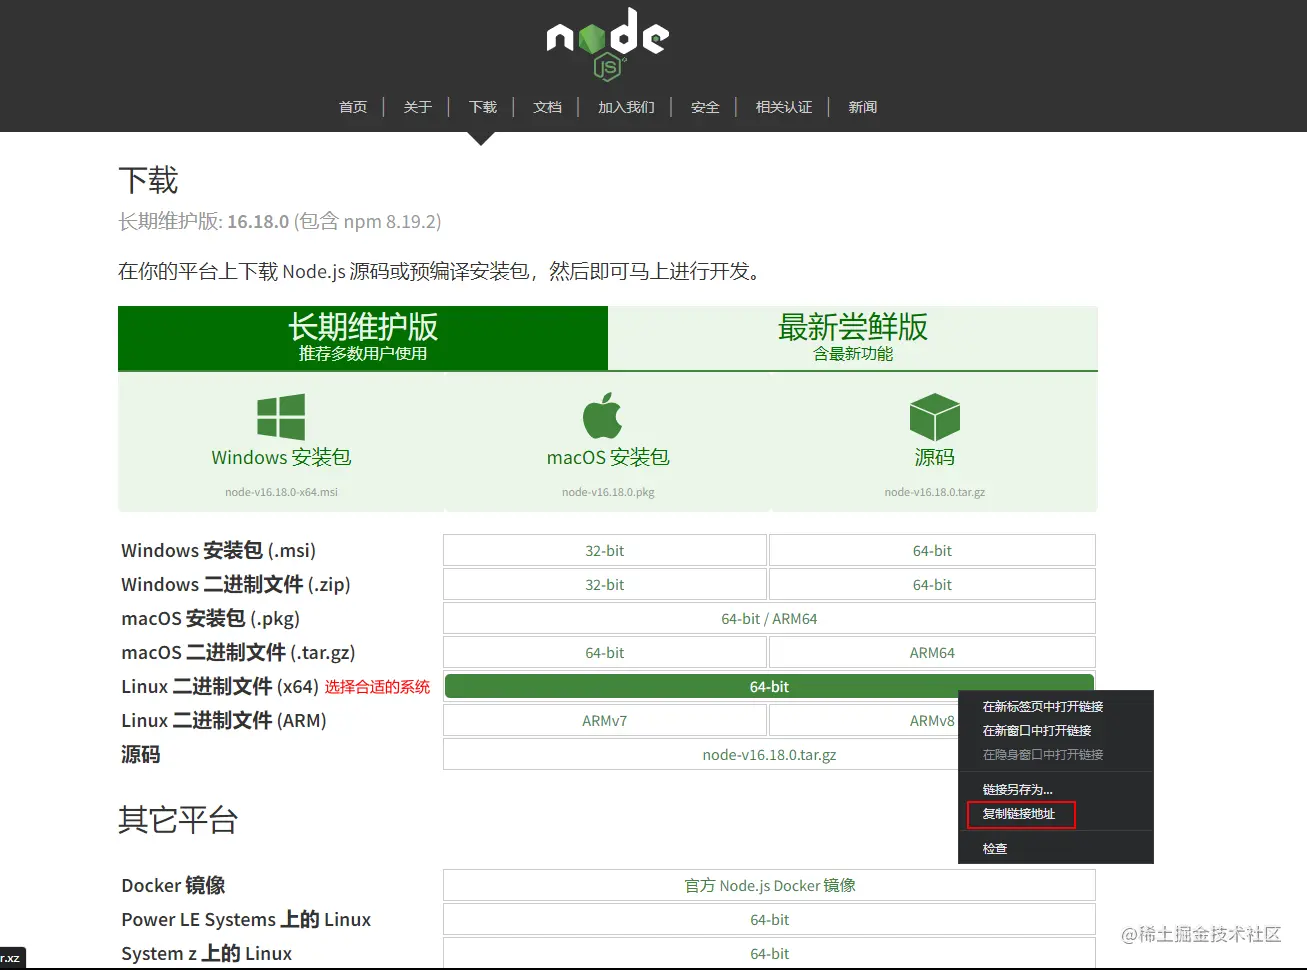Open the 新闻 navigation item

(x=863, y=107)
